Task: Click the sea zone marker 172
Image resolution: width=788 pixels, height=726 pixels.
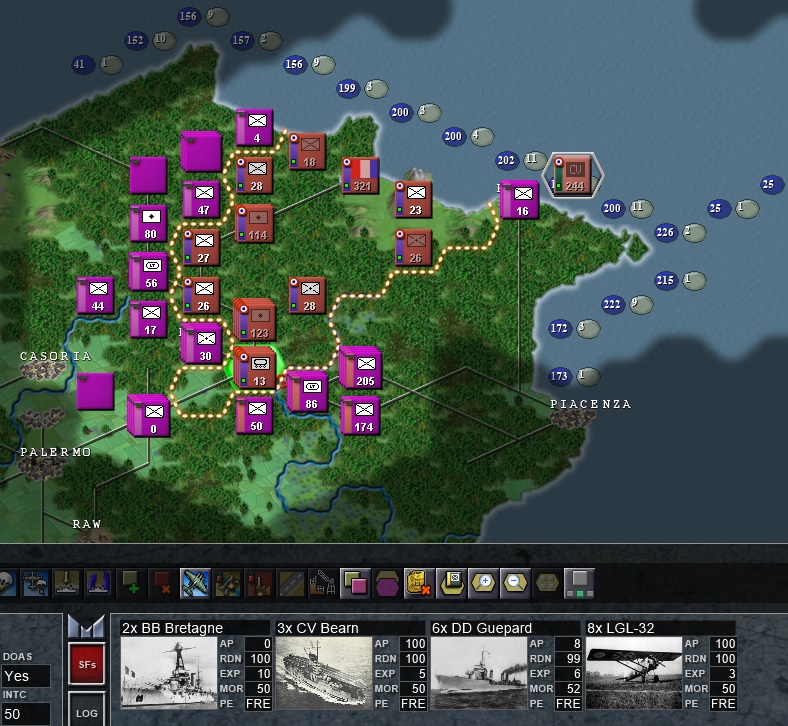Action: (x=559, y=329)
